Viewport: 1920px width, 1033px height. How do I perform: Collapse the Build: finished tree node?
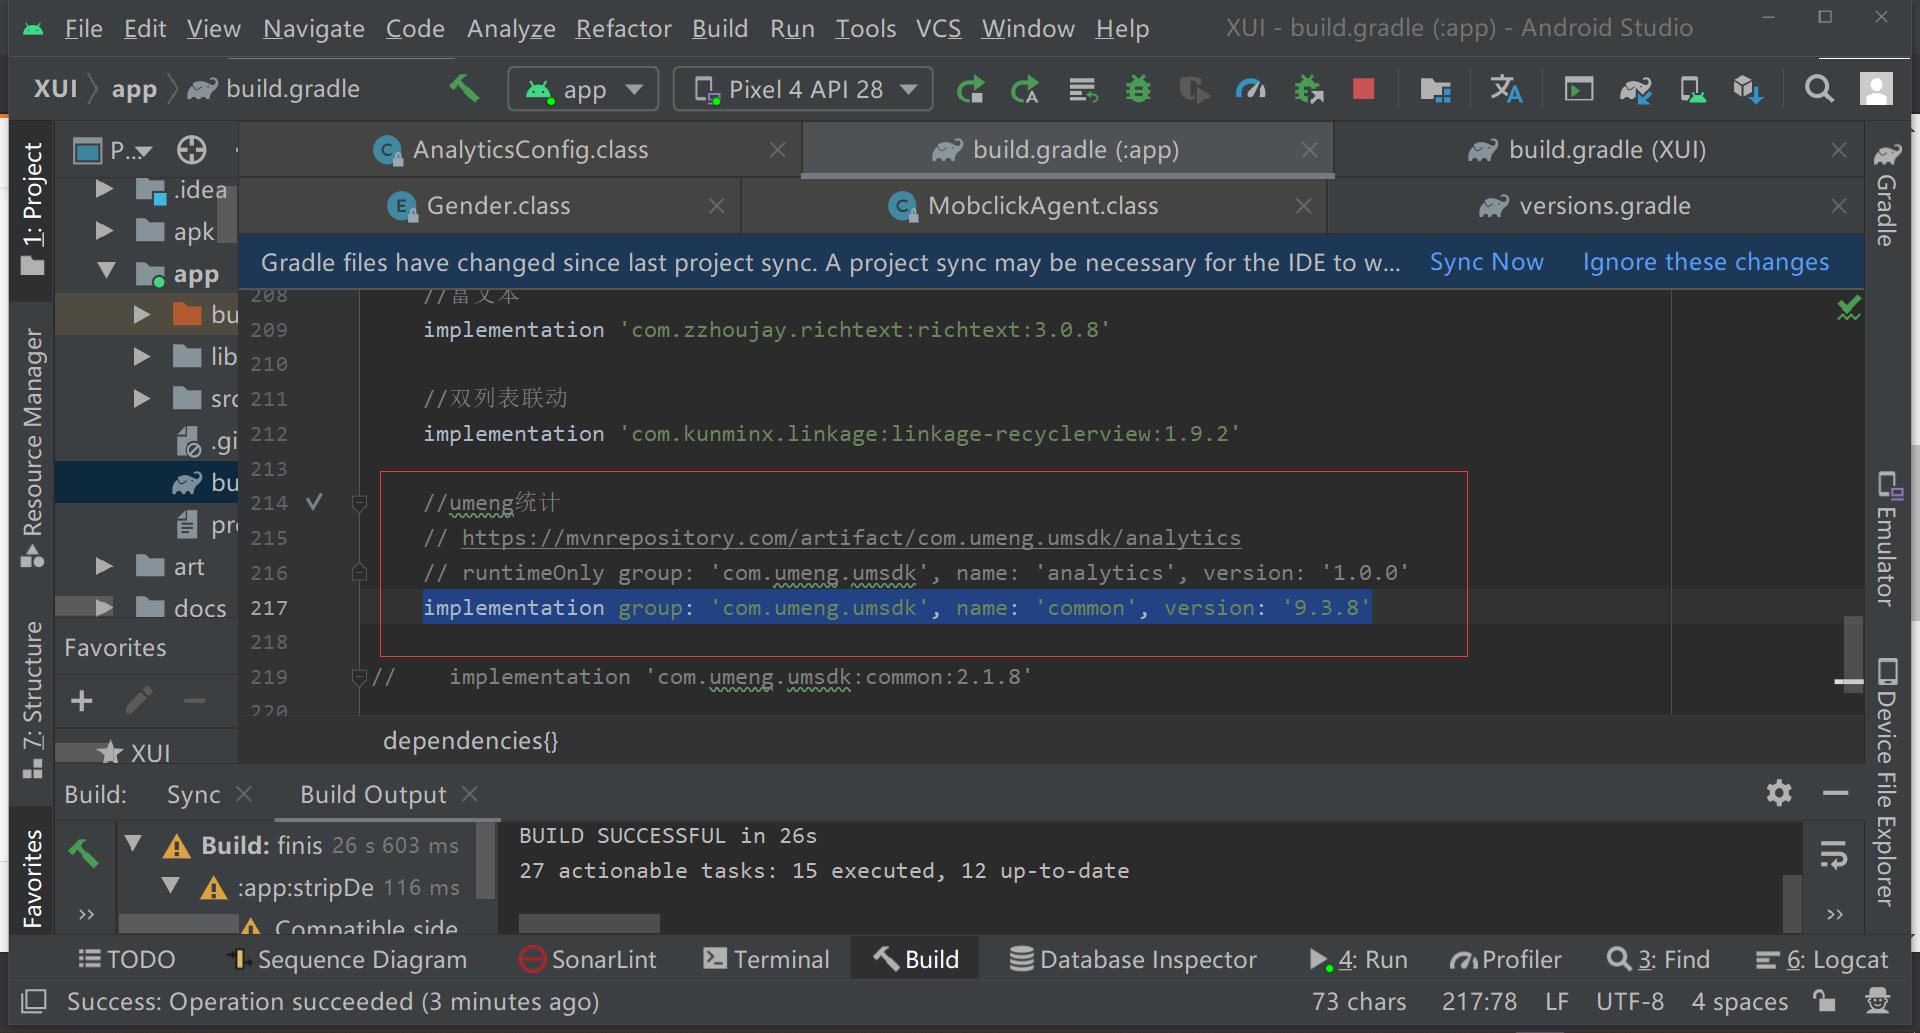coord(133,844)
